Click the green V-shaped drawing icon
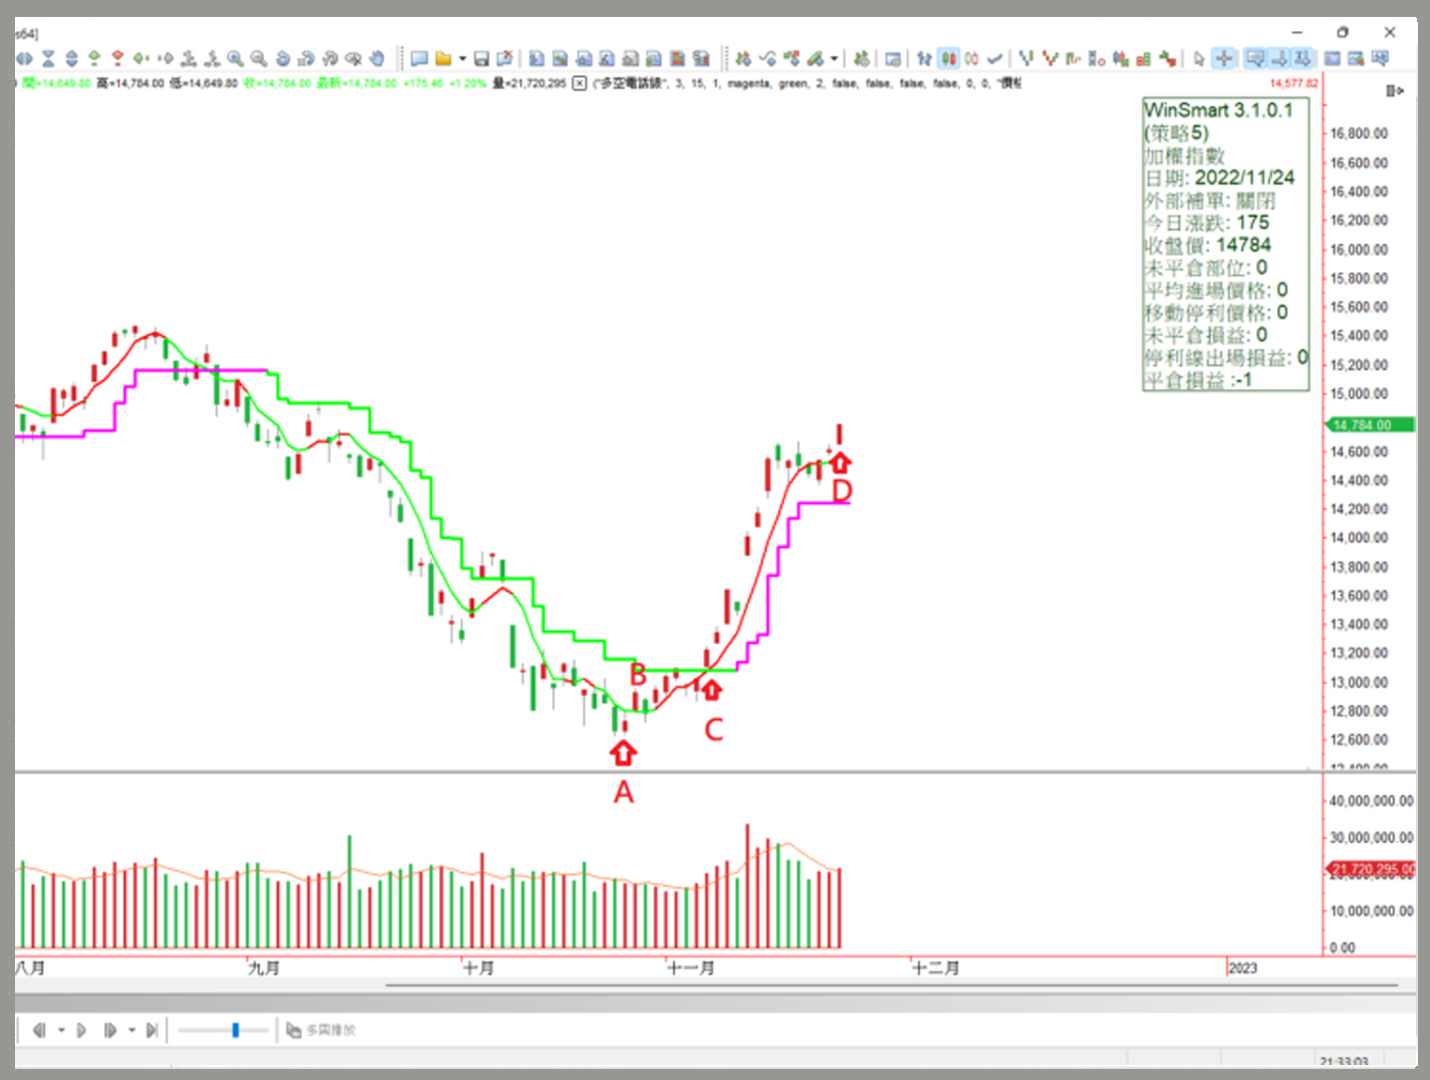The width and height of the screenshot is (1430, 1080). [x=1026, y=59]
